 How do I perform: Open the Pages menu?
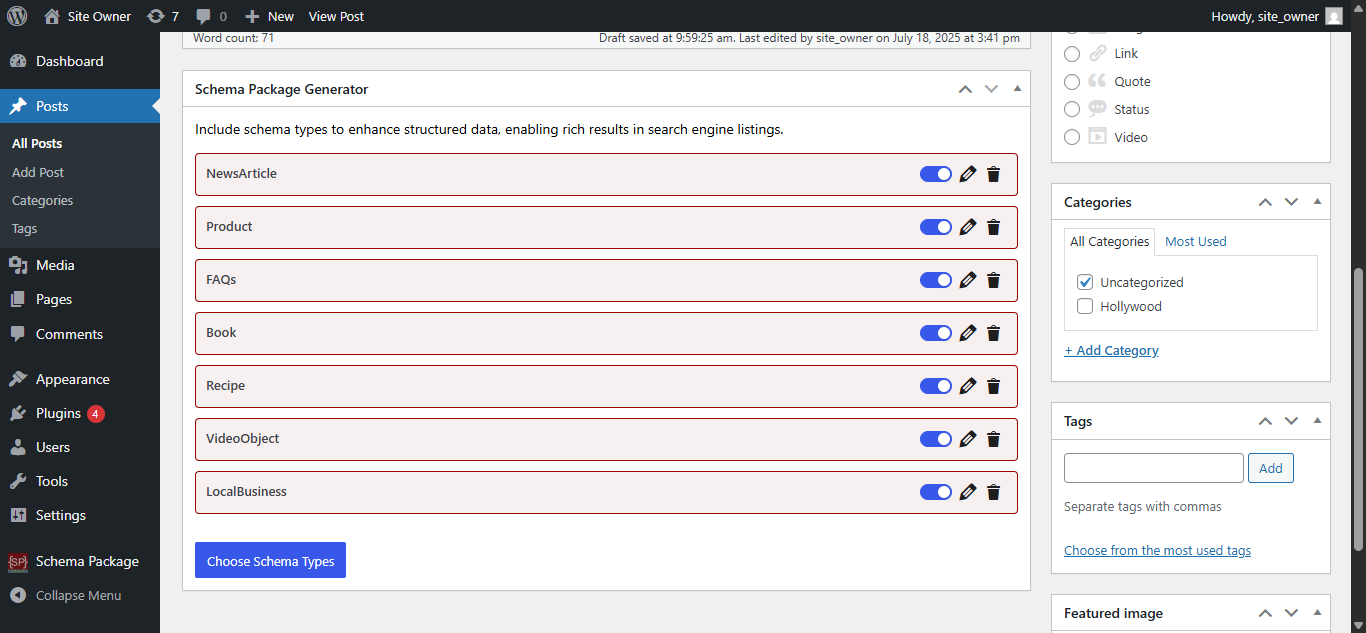[x=80, y=299]
